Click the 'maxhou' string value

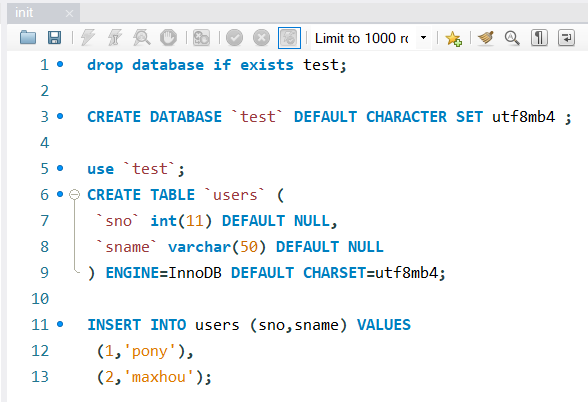click(x=159, y=376)
